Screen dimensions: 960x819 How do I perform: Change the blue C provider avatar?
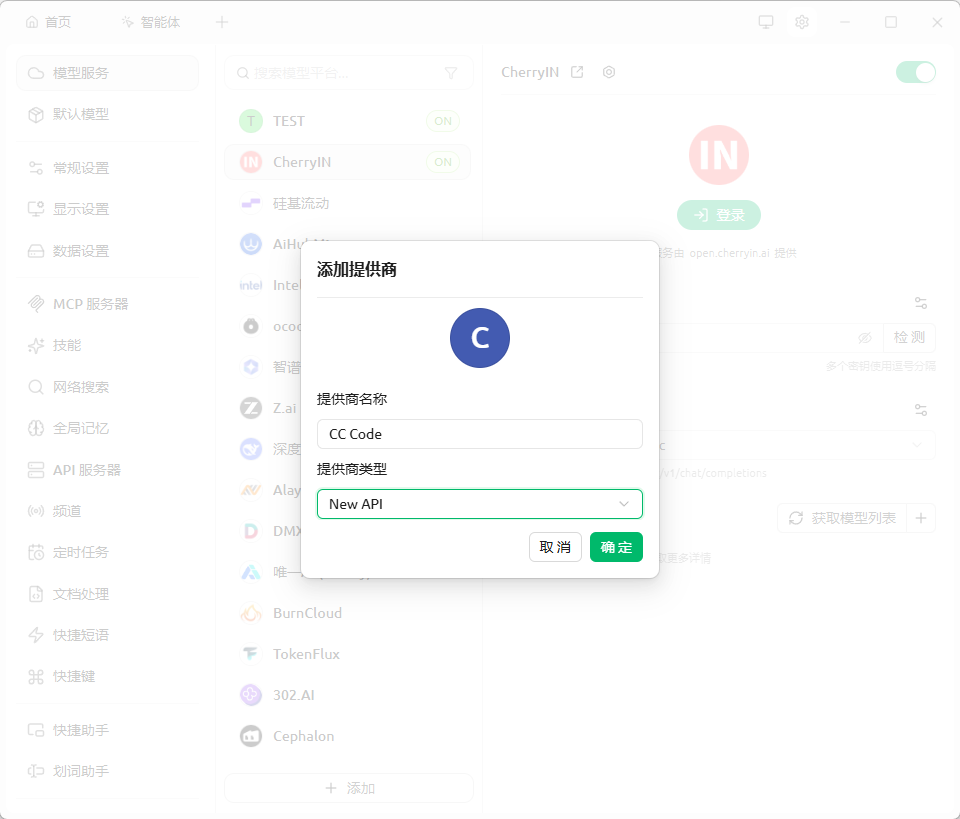click(479, 338)
